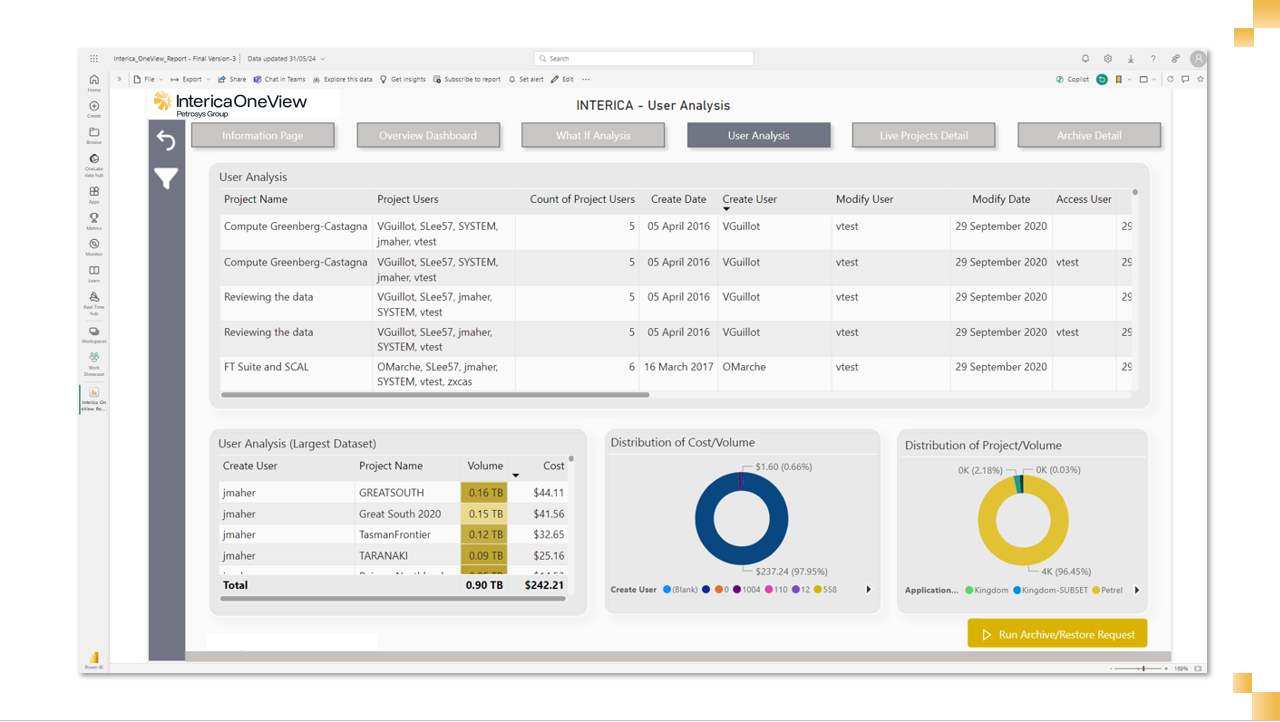Switch to the Archive Detail tab
Screen dimensions: 1280x722
[1088, 136]
